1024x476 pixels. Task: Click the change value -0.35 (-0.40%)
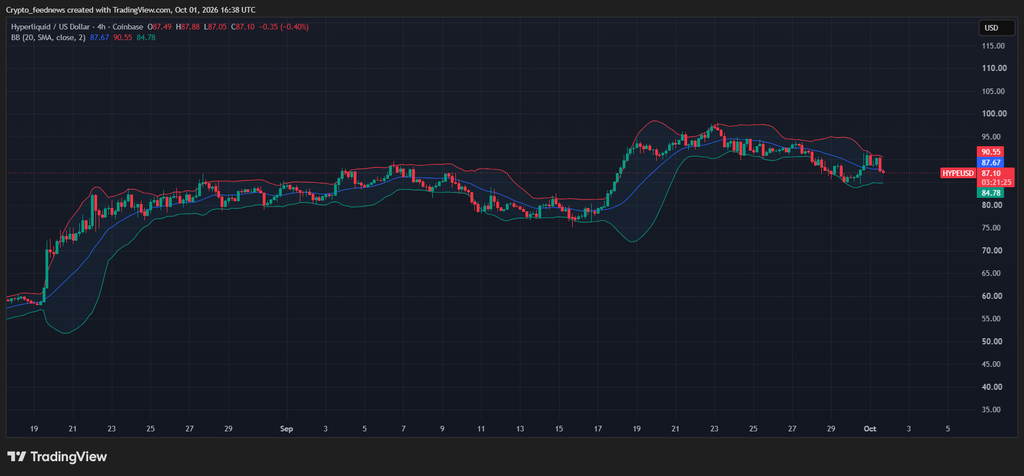coord(284,27)
